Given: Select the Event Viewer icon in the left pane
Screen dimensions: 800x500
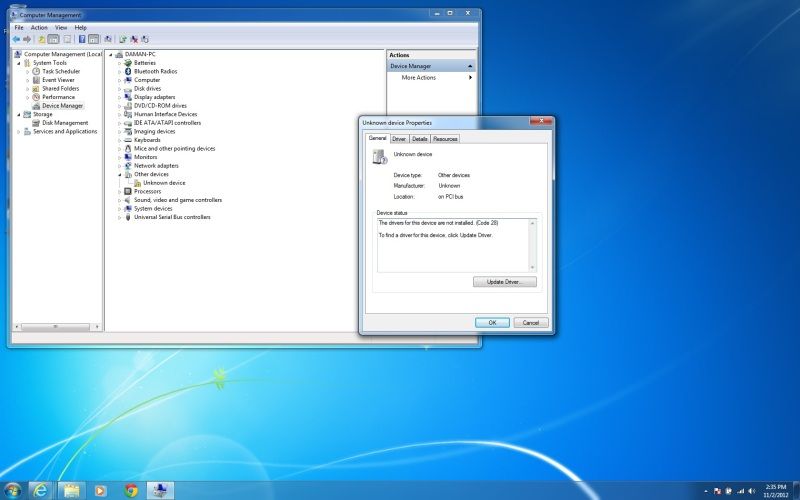Looking at the screenshot, I should 37,80.
